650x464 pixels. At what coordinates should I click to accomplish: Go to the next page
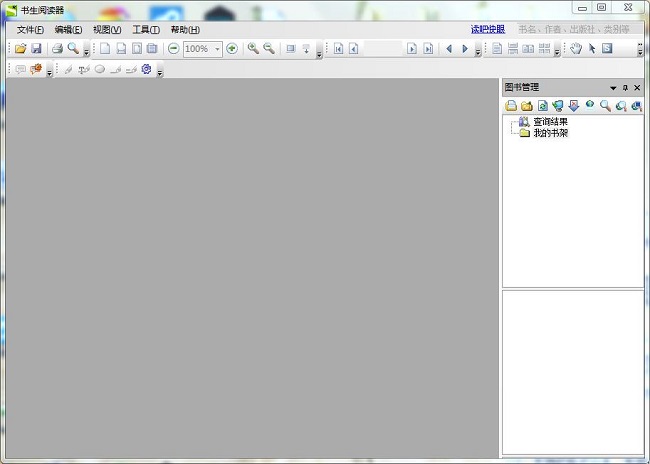tap(412, 49)
